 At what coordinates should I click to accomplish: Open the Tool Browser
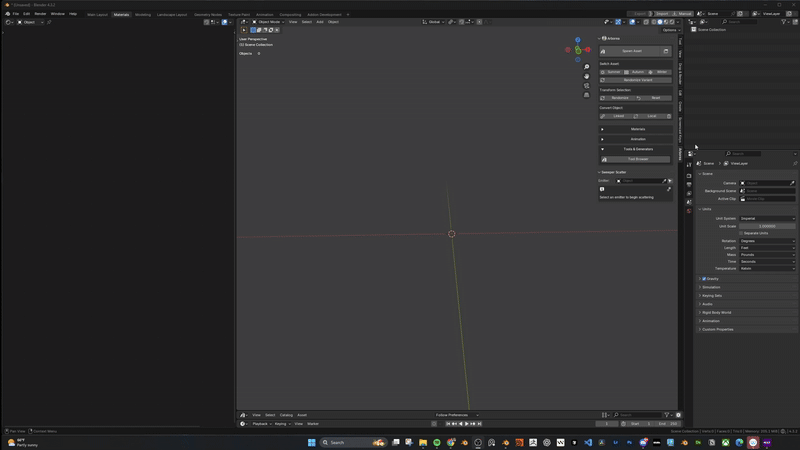click(635, 159)
